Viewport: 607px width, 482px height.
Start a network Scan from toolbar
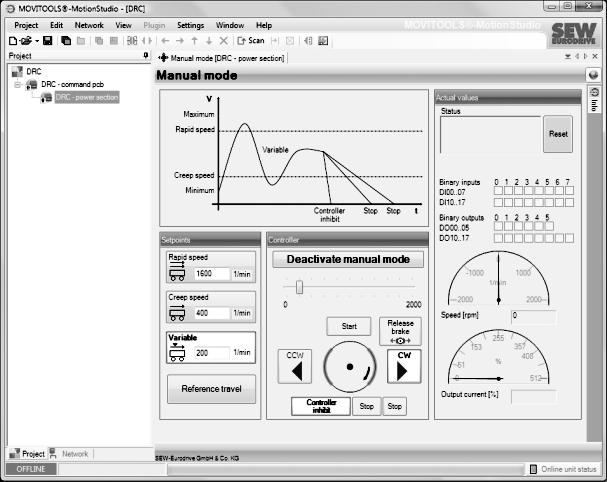click(251, 41)
